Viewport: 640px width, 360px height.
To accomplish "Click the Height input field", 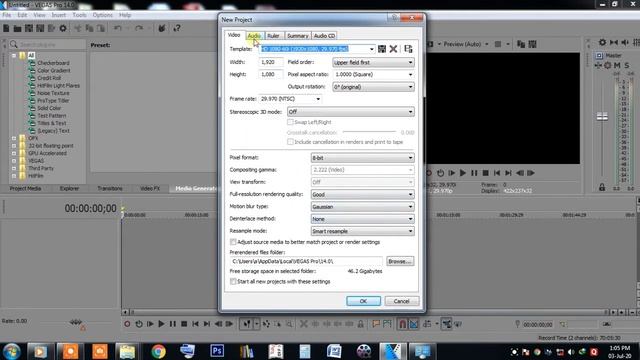I will [270, 74].
